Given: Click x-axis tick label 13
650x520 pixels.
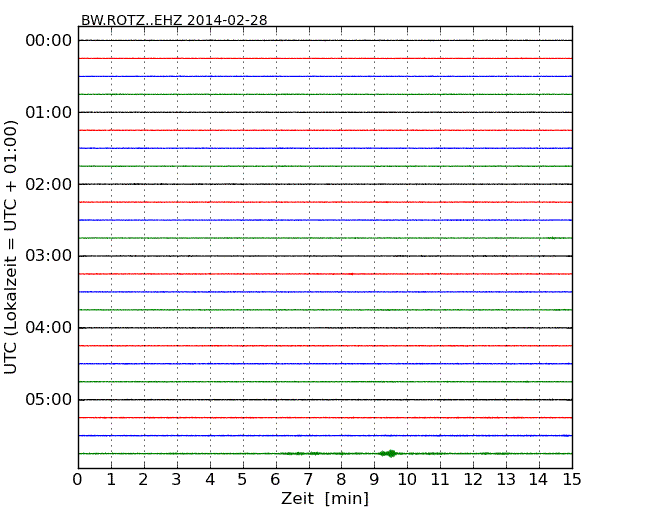Looking at the screenshot, I should click(506, 480).
